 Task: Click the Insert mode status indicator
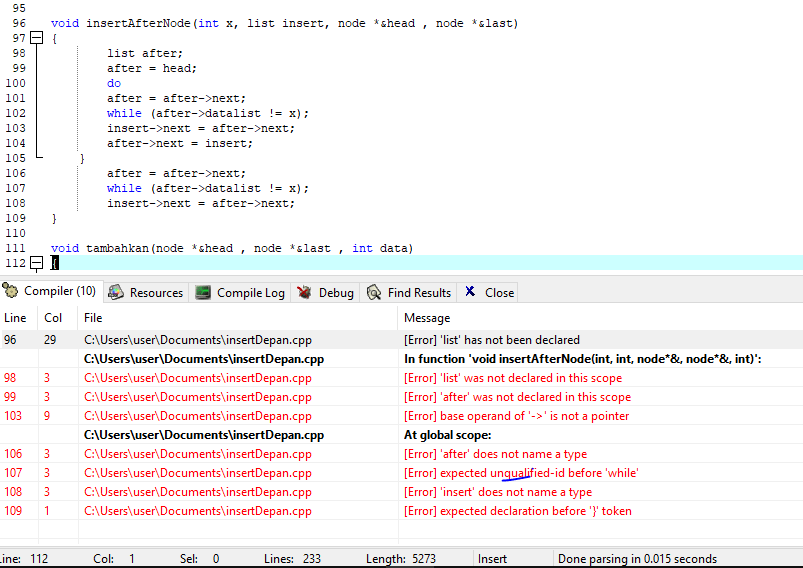pyautogui.click(x=492, y=559)
